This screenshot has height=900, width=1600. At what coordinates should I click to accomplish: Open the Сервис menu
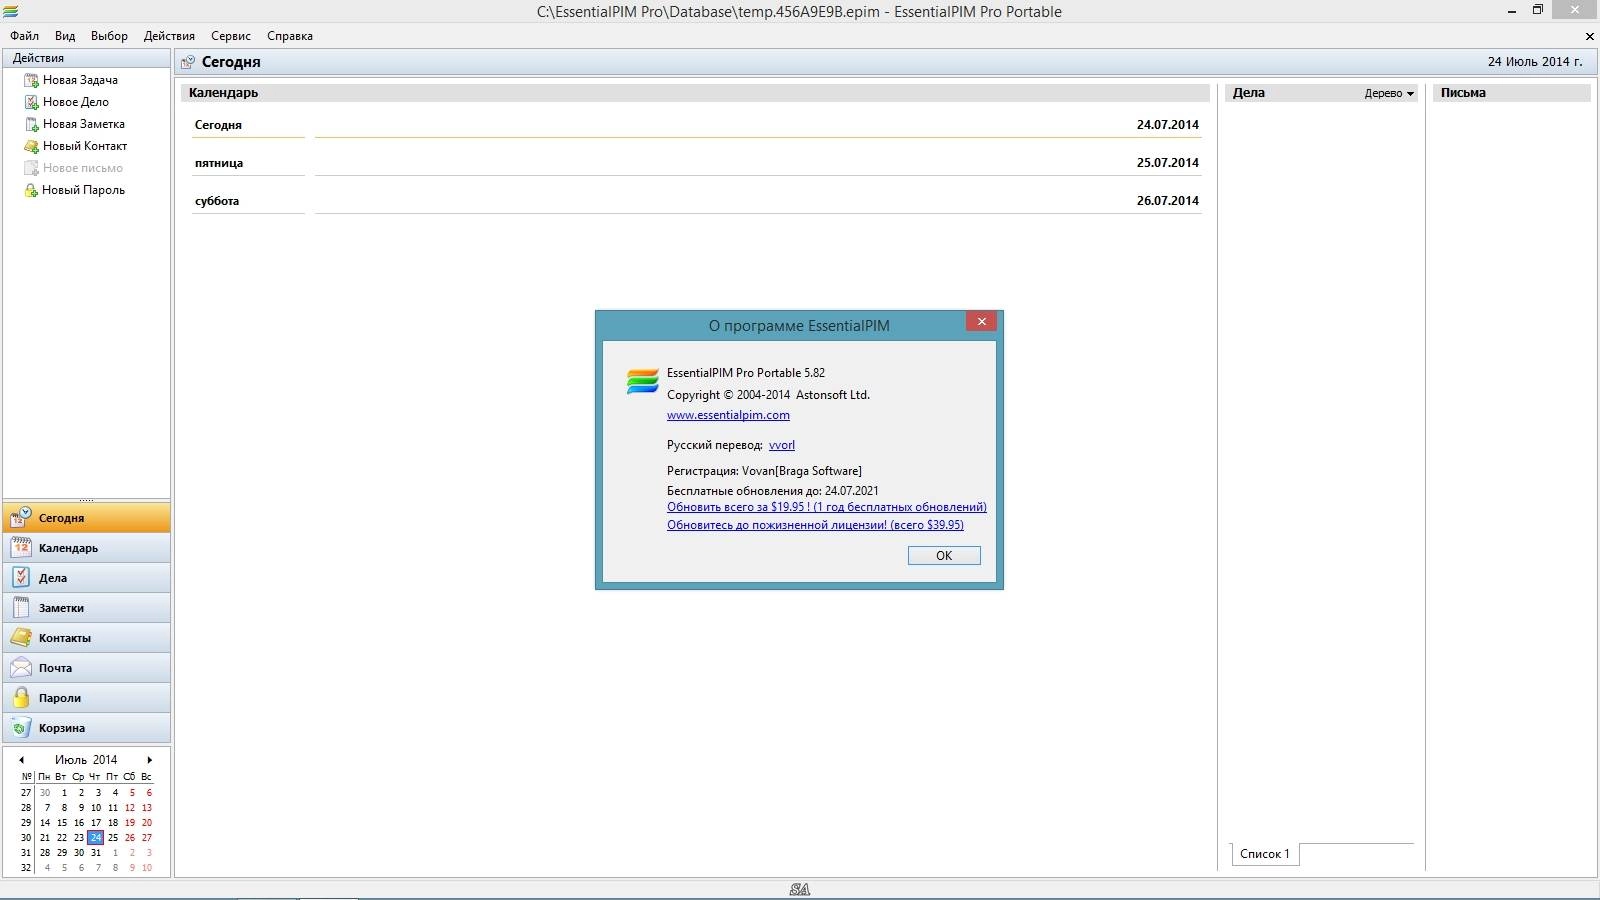(x=231, y=36)
